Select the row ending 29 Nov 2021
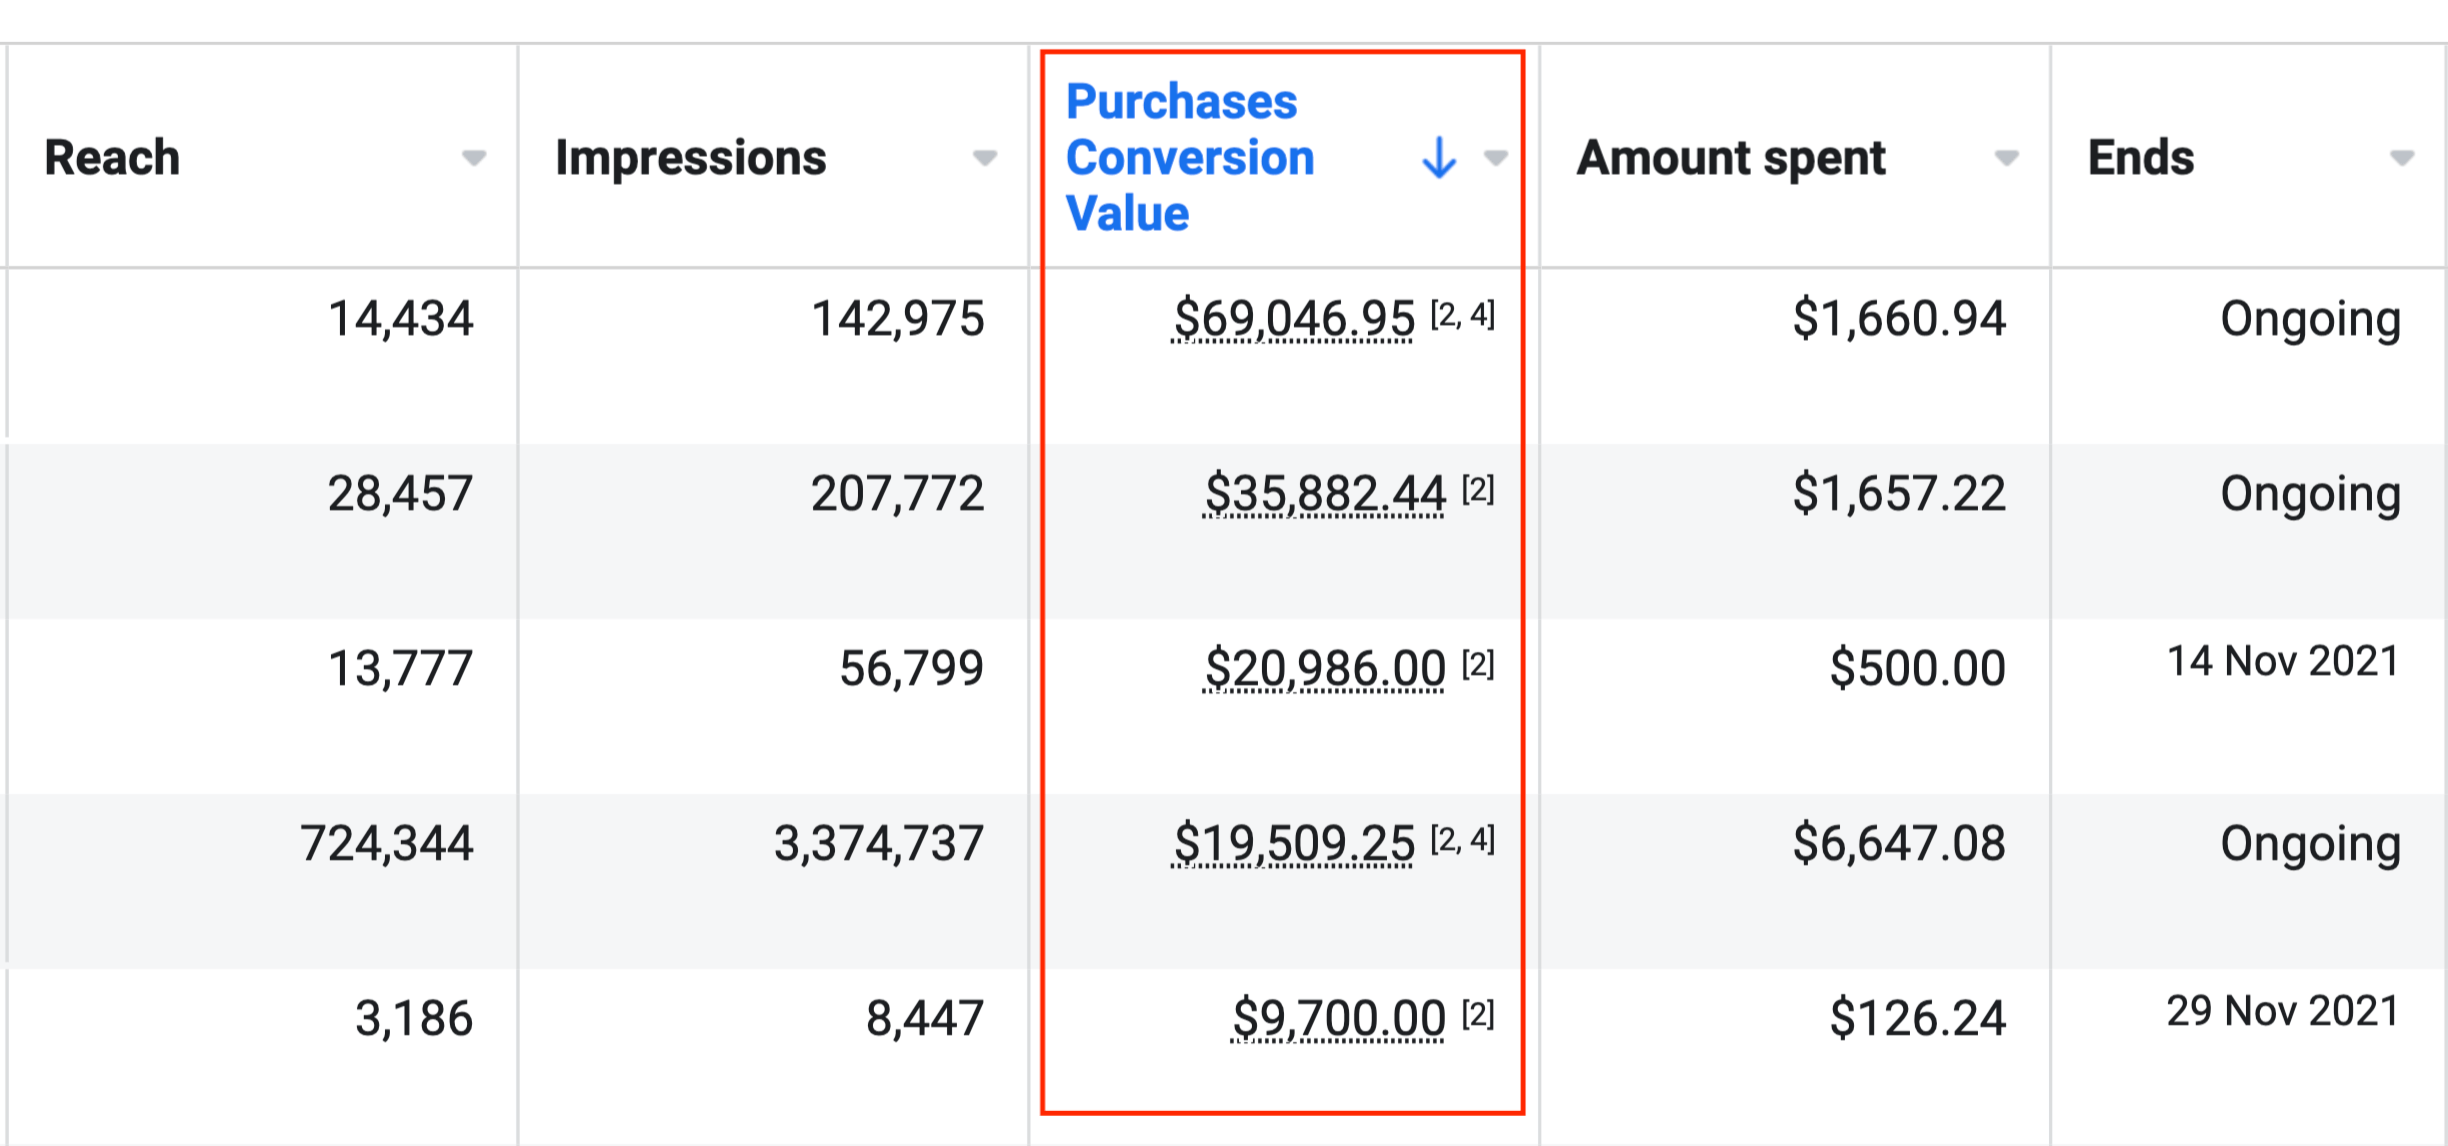Screen dimensions: 2448x1146 tap(2282, 1012)
